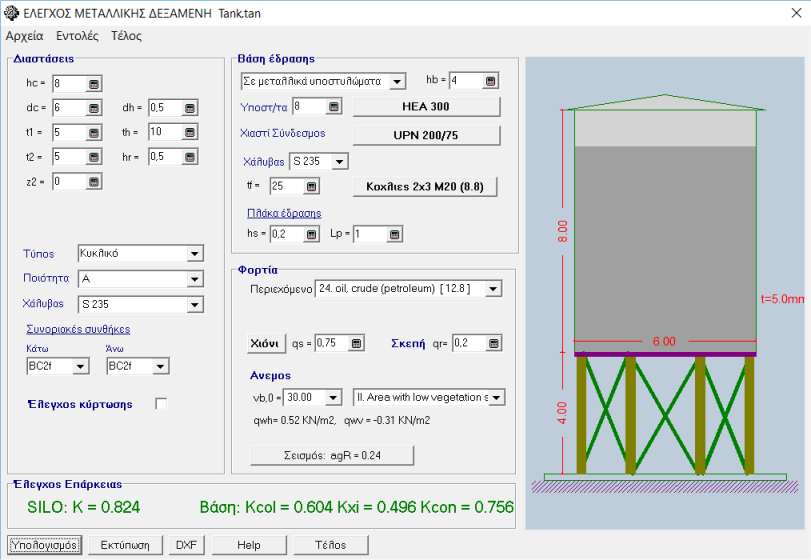Click the calculator icon for hb field
This screenshot has width=811, height=560.
[x=491, y=81]
